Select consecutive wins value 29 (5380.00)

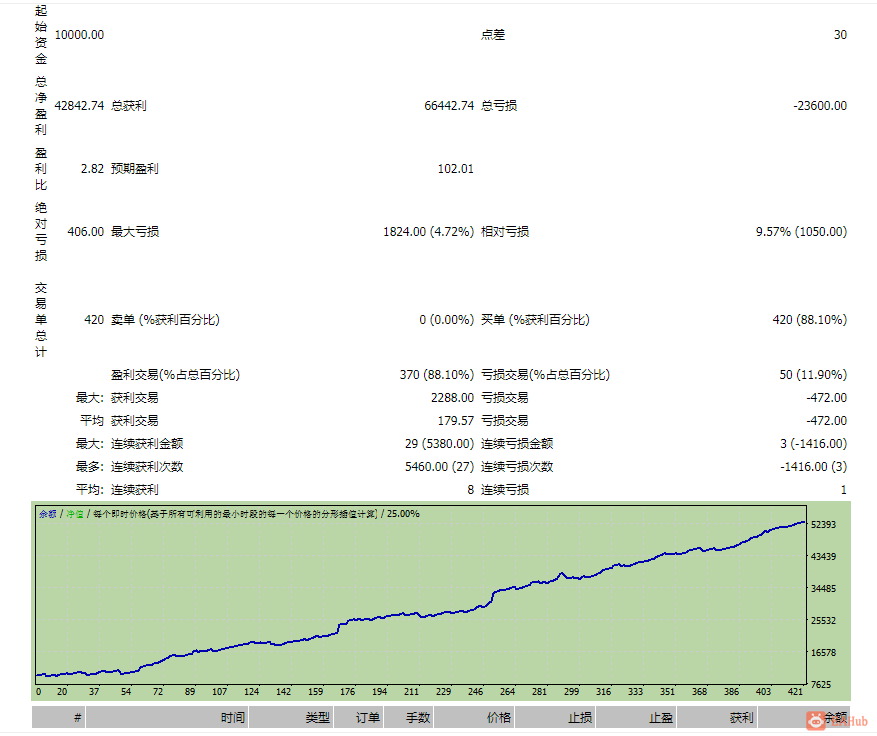click(440, 444)
